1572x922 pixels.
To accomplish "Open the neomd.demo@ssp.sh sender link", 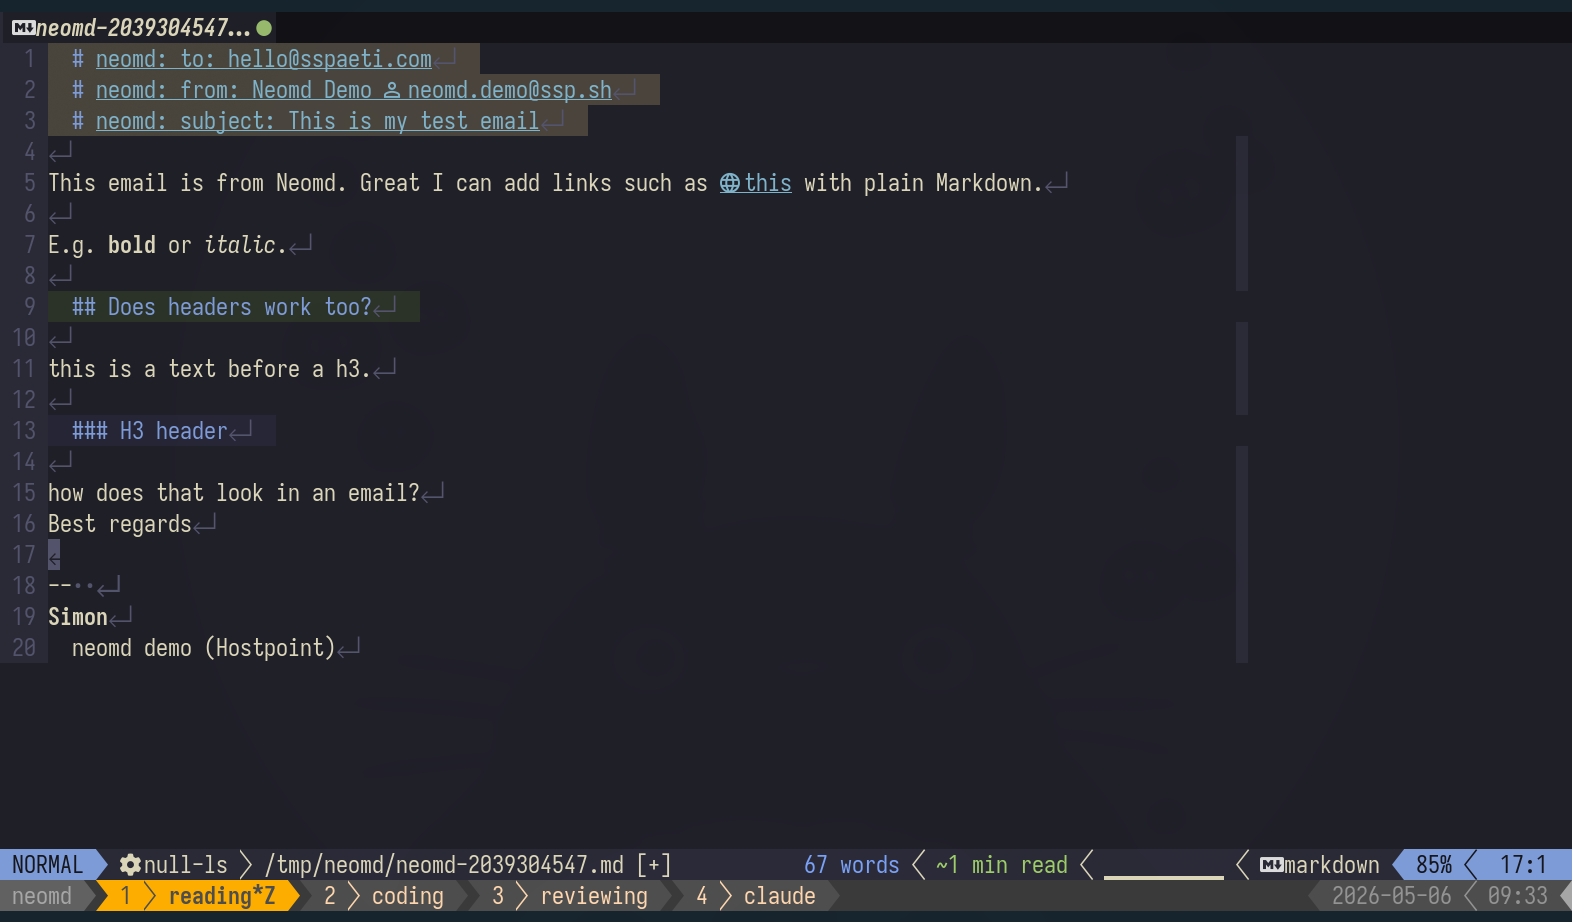I will click(x=510, y=91).
